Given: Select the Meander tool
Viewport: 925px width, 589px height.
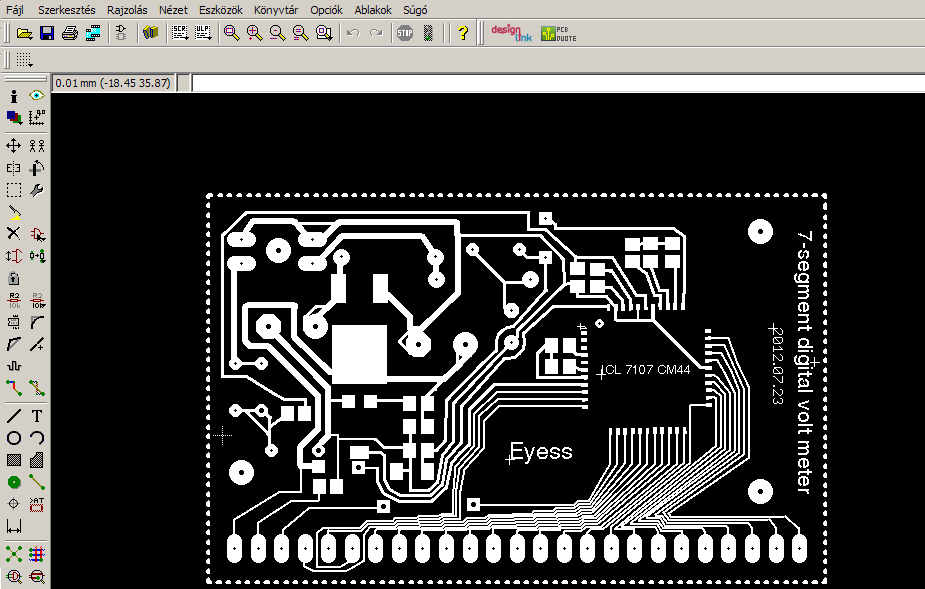Looking at the screenshot, I should click(x=14, y=366).
